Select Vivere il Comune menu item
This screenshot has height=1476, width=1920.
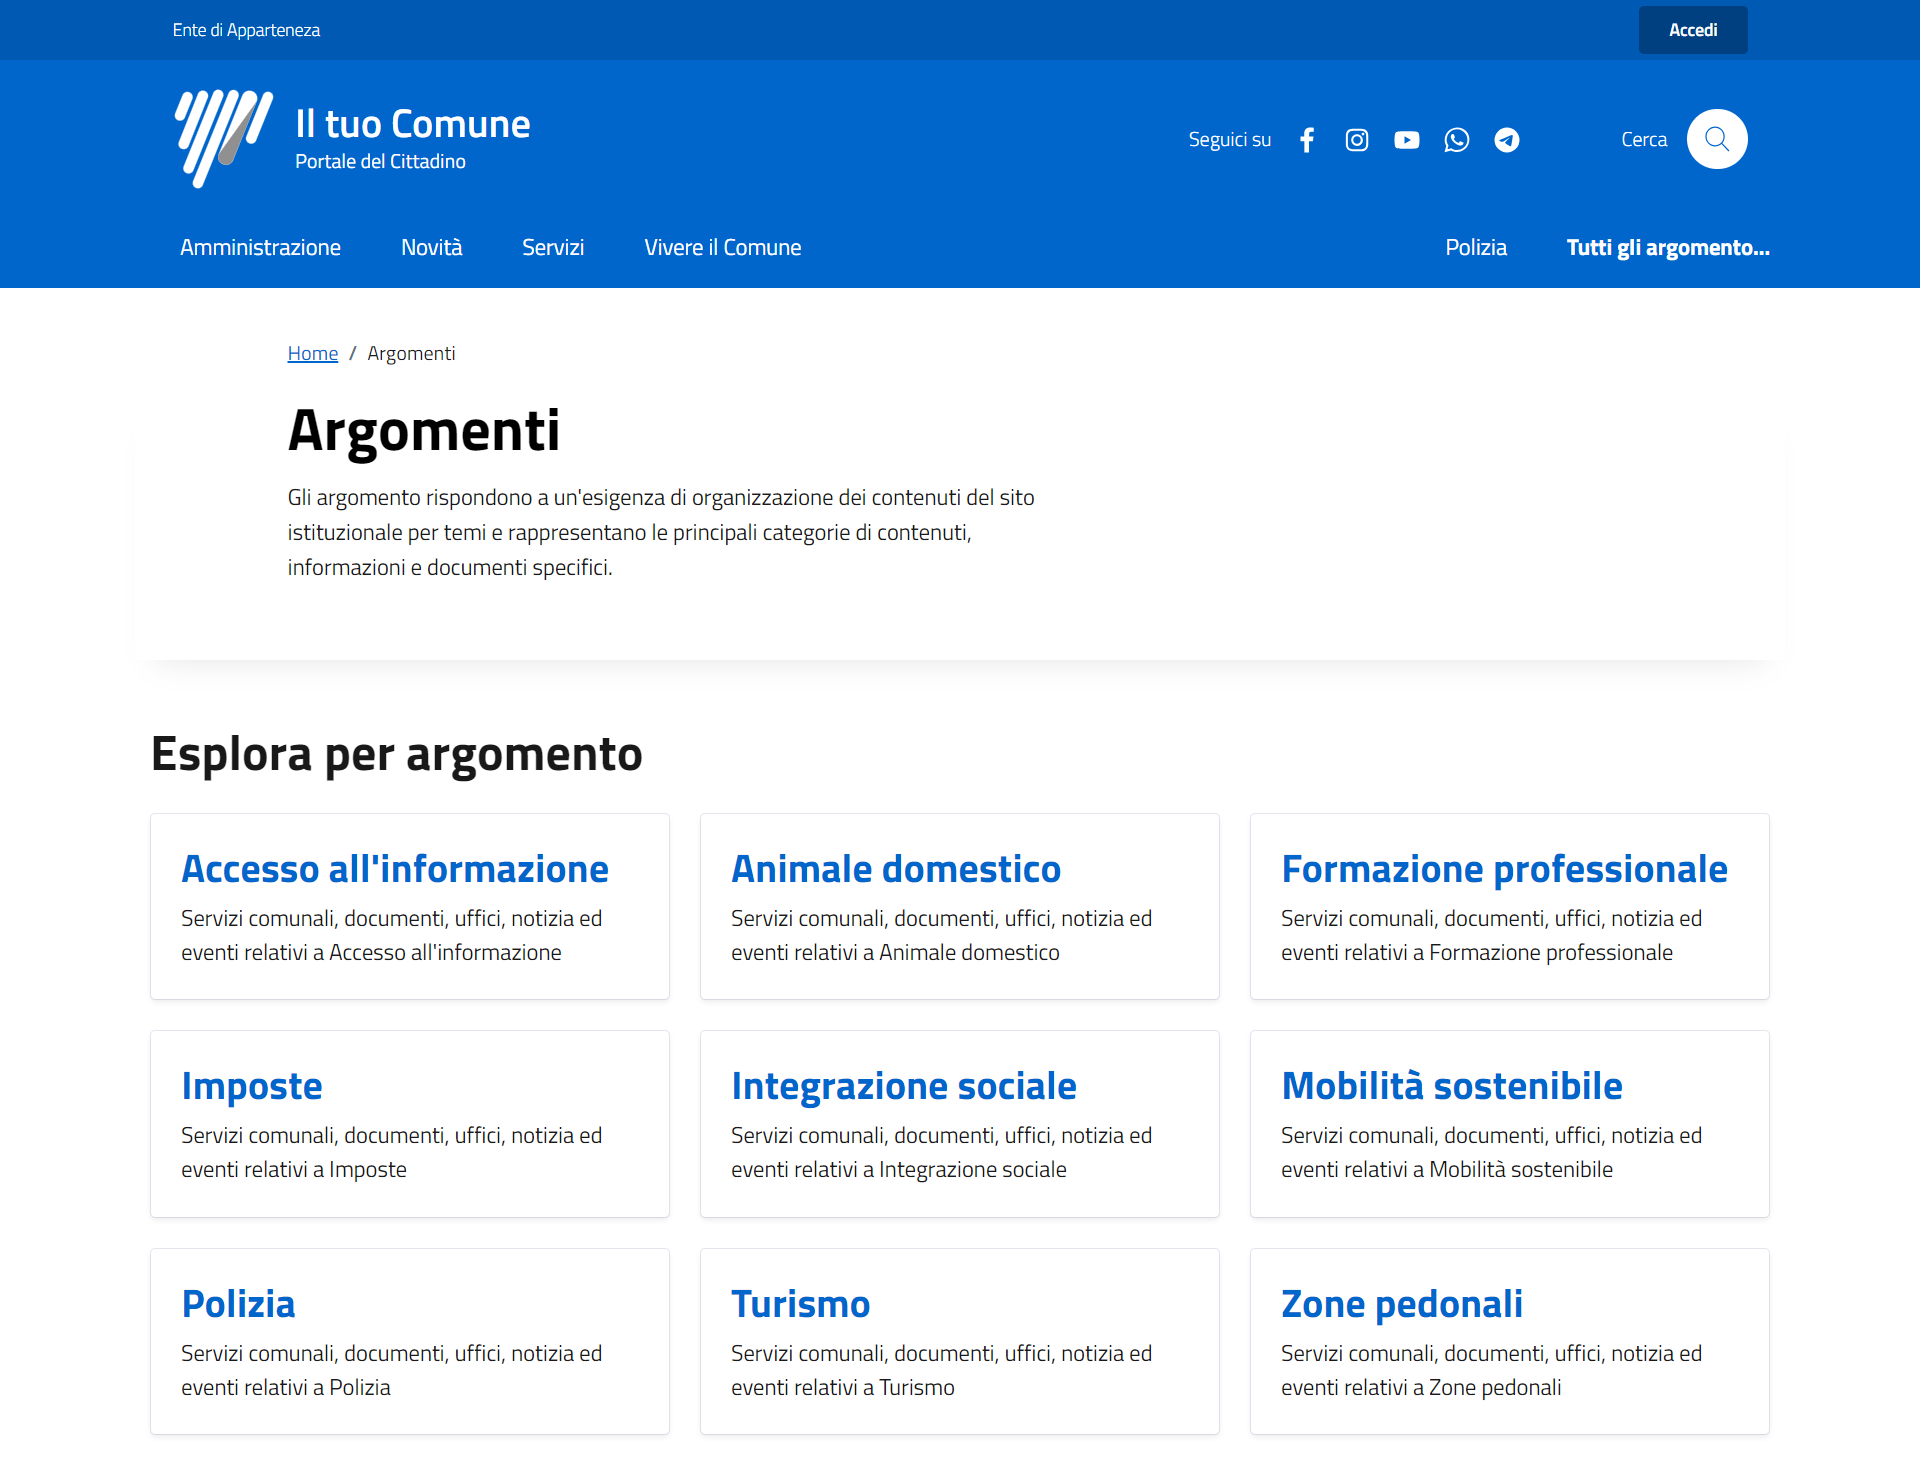tap(722, 248)
